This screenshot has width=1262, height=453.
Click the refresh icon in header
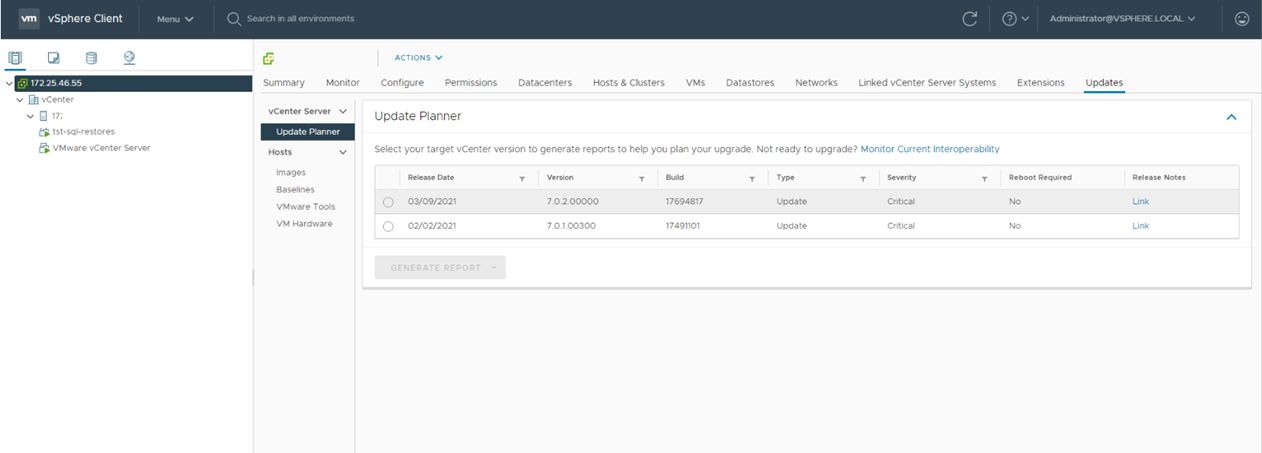click(x=969, y=19)
